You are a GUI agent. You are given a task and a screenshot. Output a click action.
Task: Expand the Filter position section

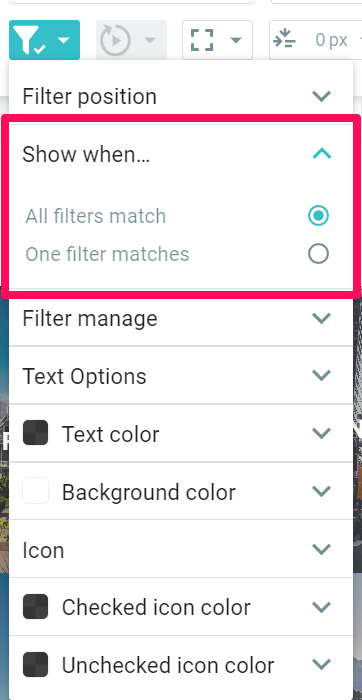pos(181,96)
